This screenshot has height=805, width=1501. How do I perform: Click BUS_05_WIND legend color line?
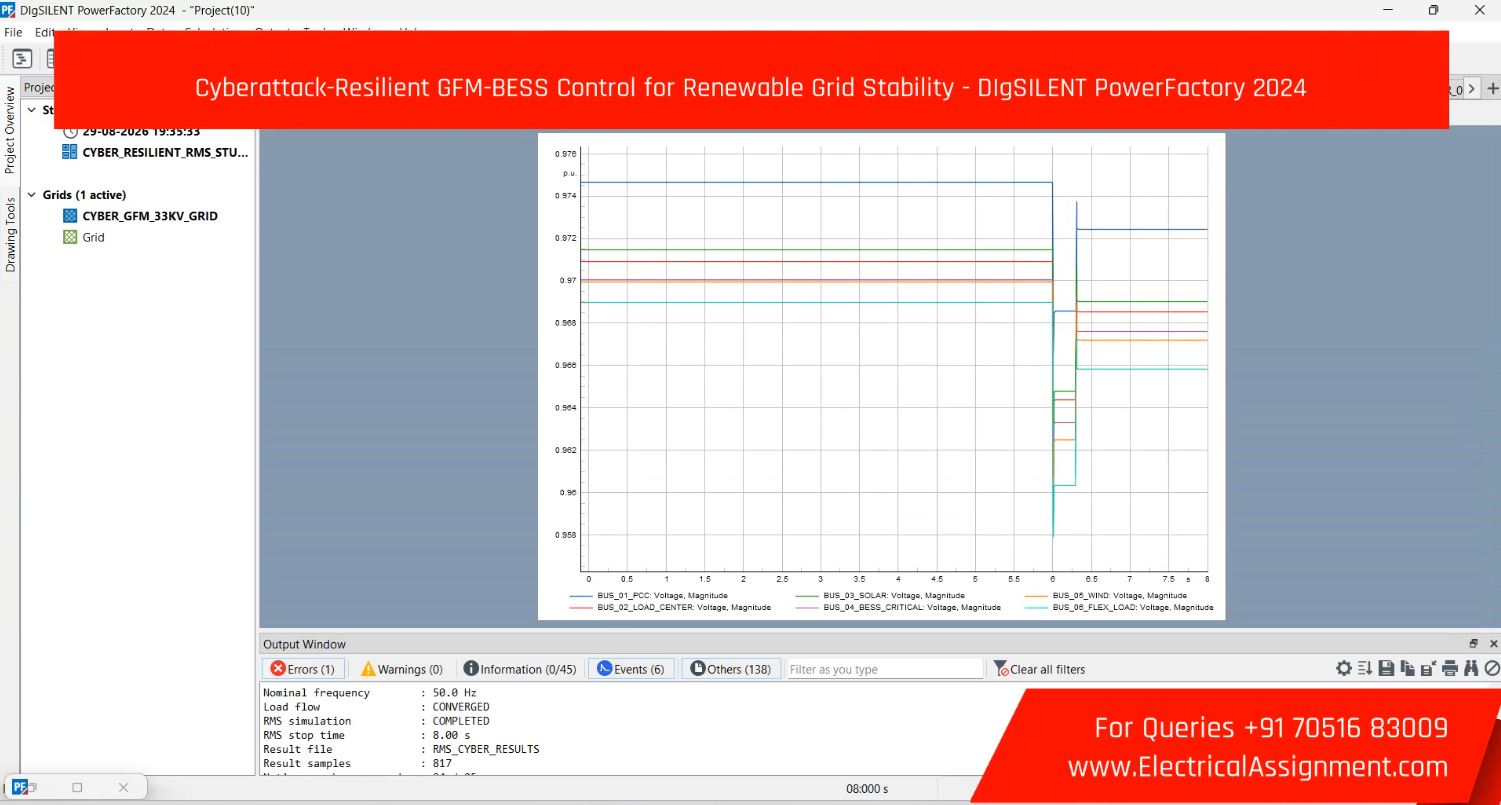pyautogui.click(x=1036, y=595)
